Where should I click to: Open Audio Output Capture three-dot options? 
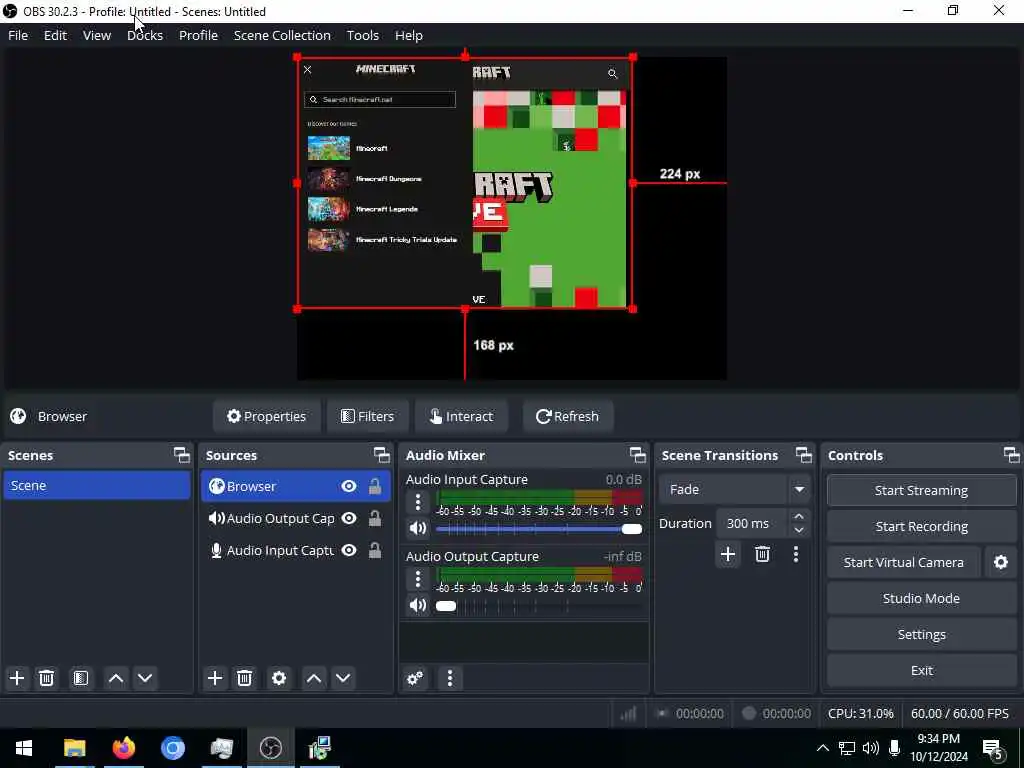pos(418,579)
